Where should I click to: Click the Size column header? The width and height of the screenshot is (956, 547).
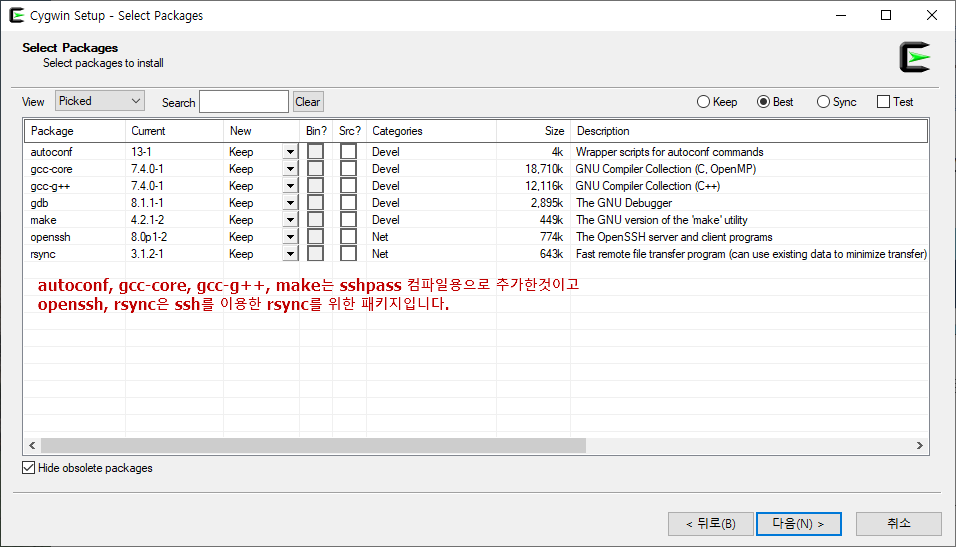pyautogui.click(x=533, y=131)
